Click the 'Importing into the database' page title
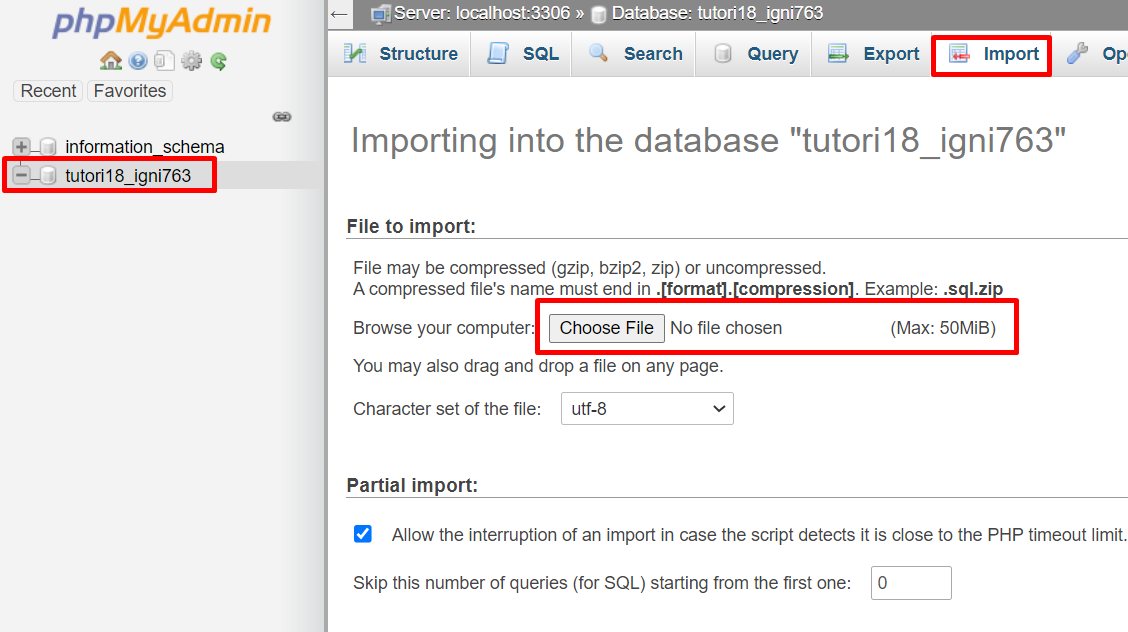Image resolution: width=1128 pixels, height=632 pixels. click(x=709, y=140)
